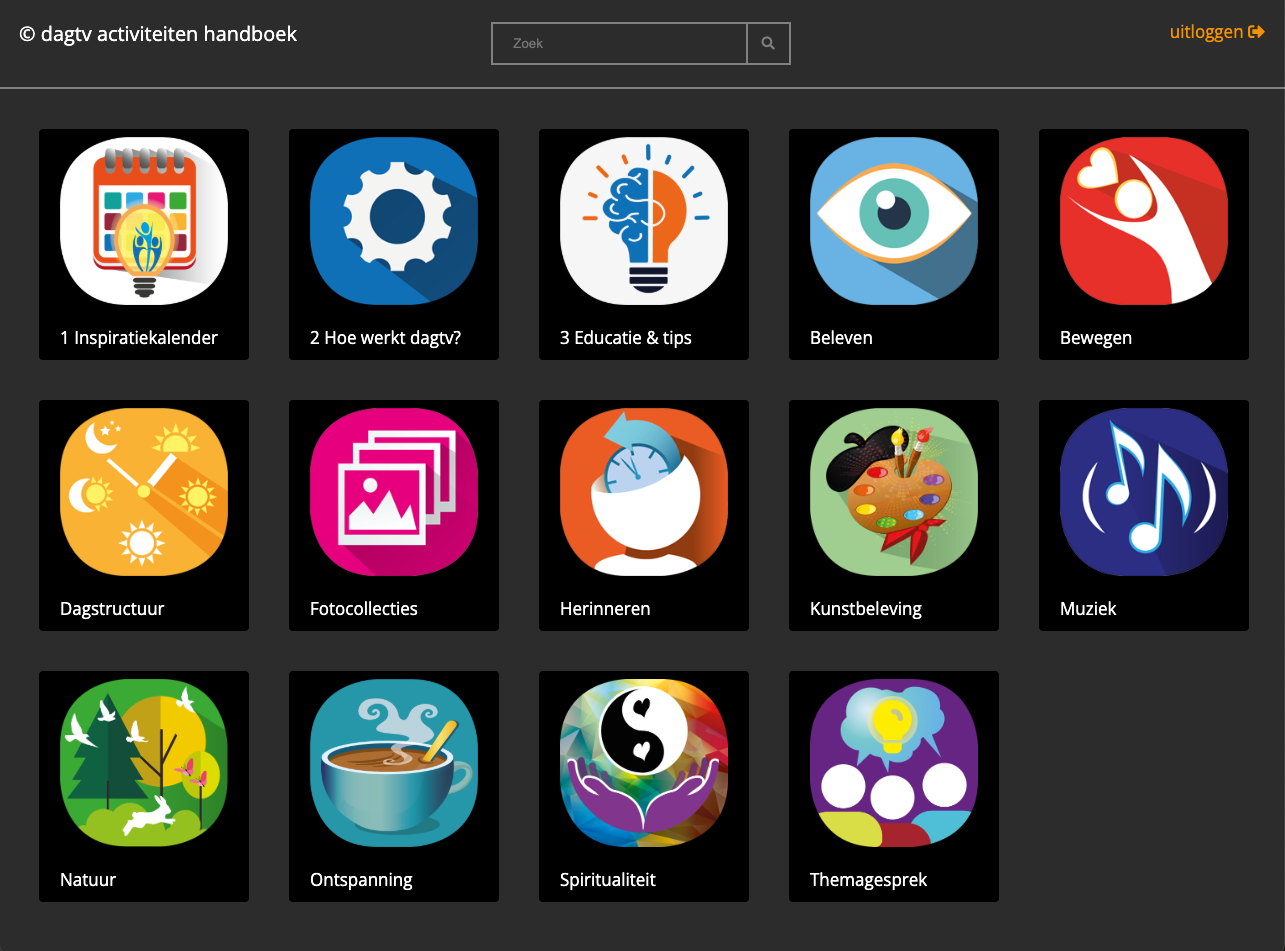This screenshot has width=1285, height=951.
Task: Click the Ontspanning coffee cup icon
Action: pos(394,763)
